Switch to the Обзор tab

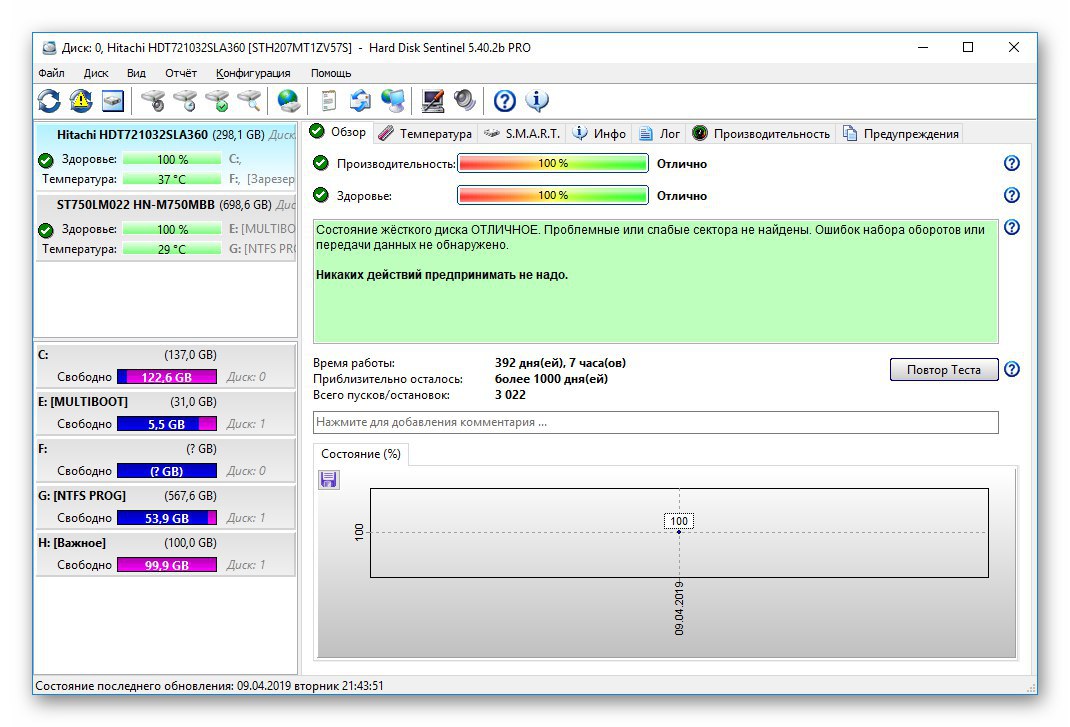(338, 132)
